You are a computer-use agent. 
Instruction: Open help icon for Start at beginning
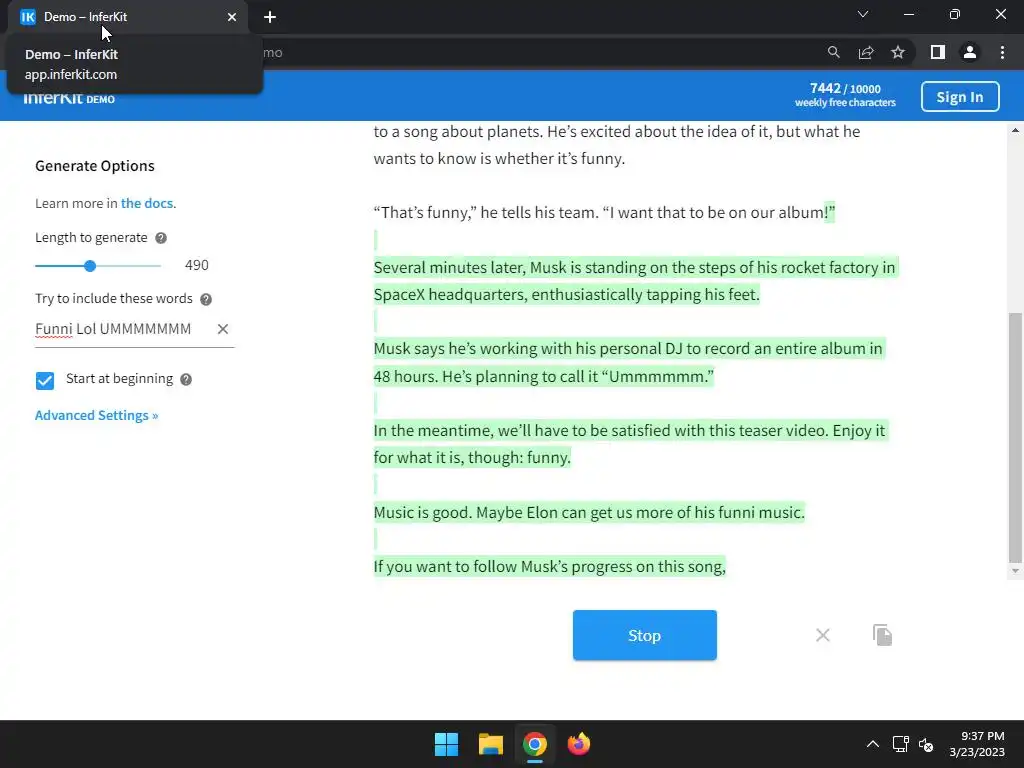pyautogui.click(x=186, y=379)
